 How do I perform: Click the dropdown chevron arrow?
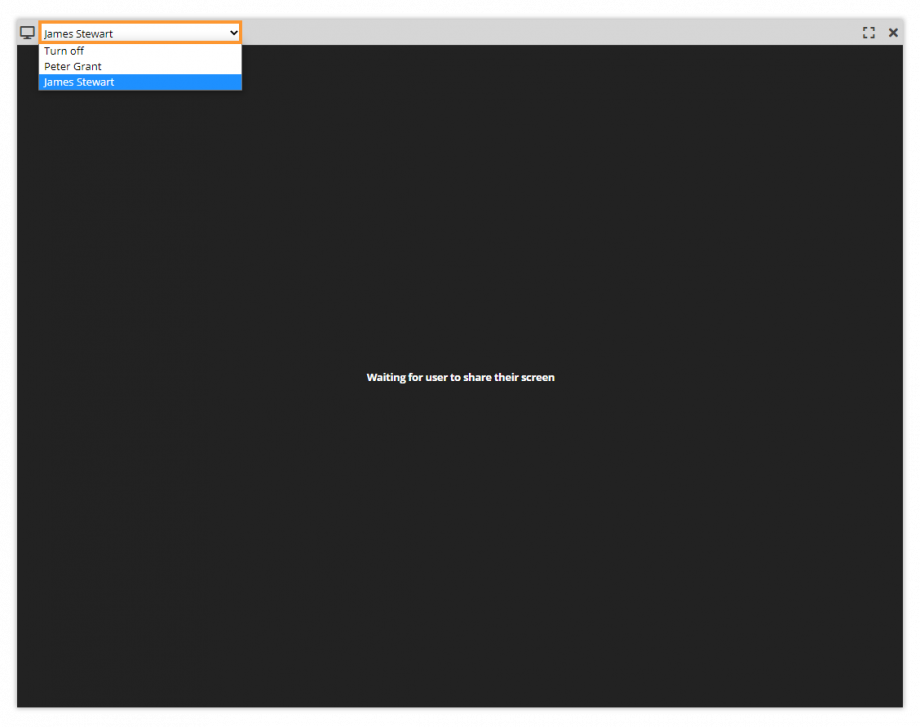(x=233, y=33)
